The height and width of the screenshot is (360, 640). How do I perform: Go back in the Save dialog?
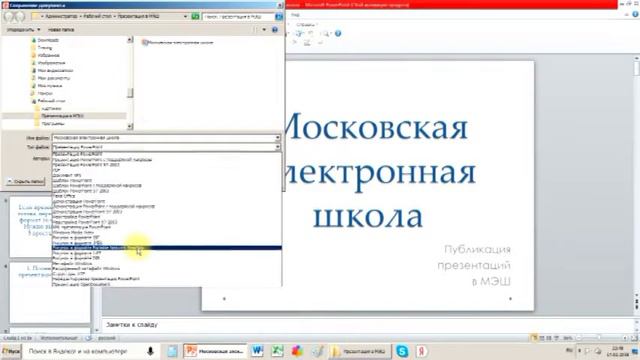(9, 17)
